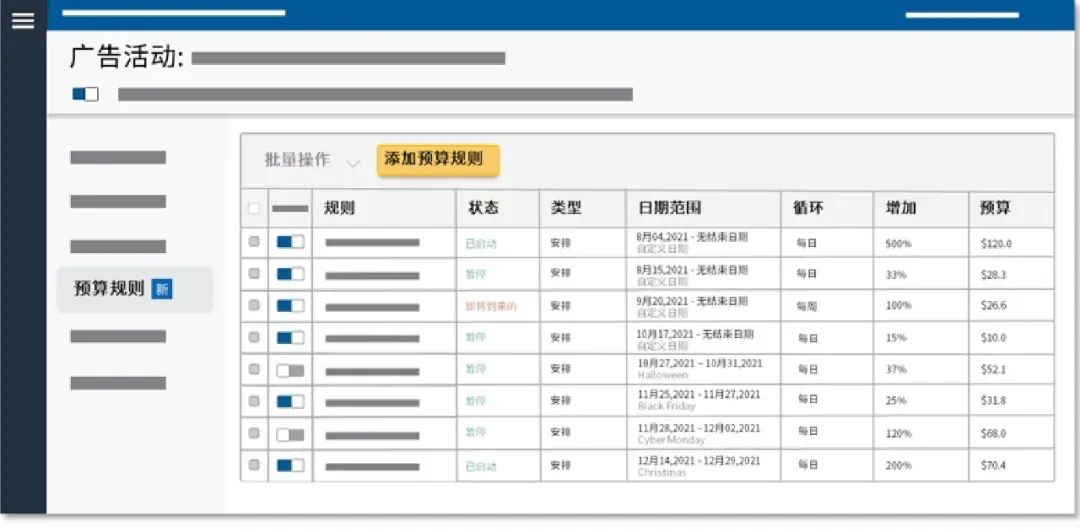Select the checkbox for the 500% increase row

click(254, 241)
